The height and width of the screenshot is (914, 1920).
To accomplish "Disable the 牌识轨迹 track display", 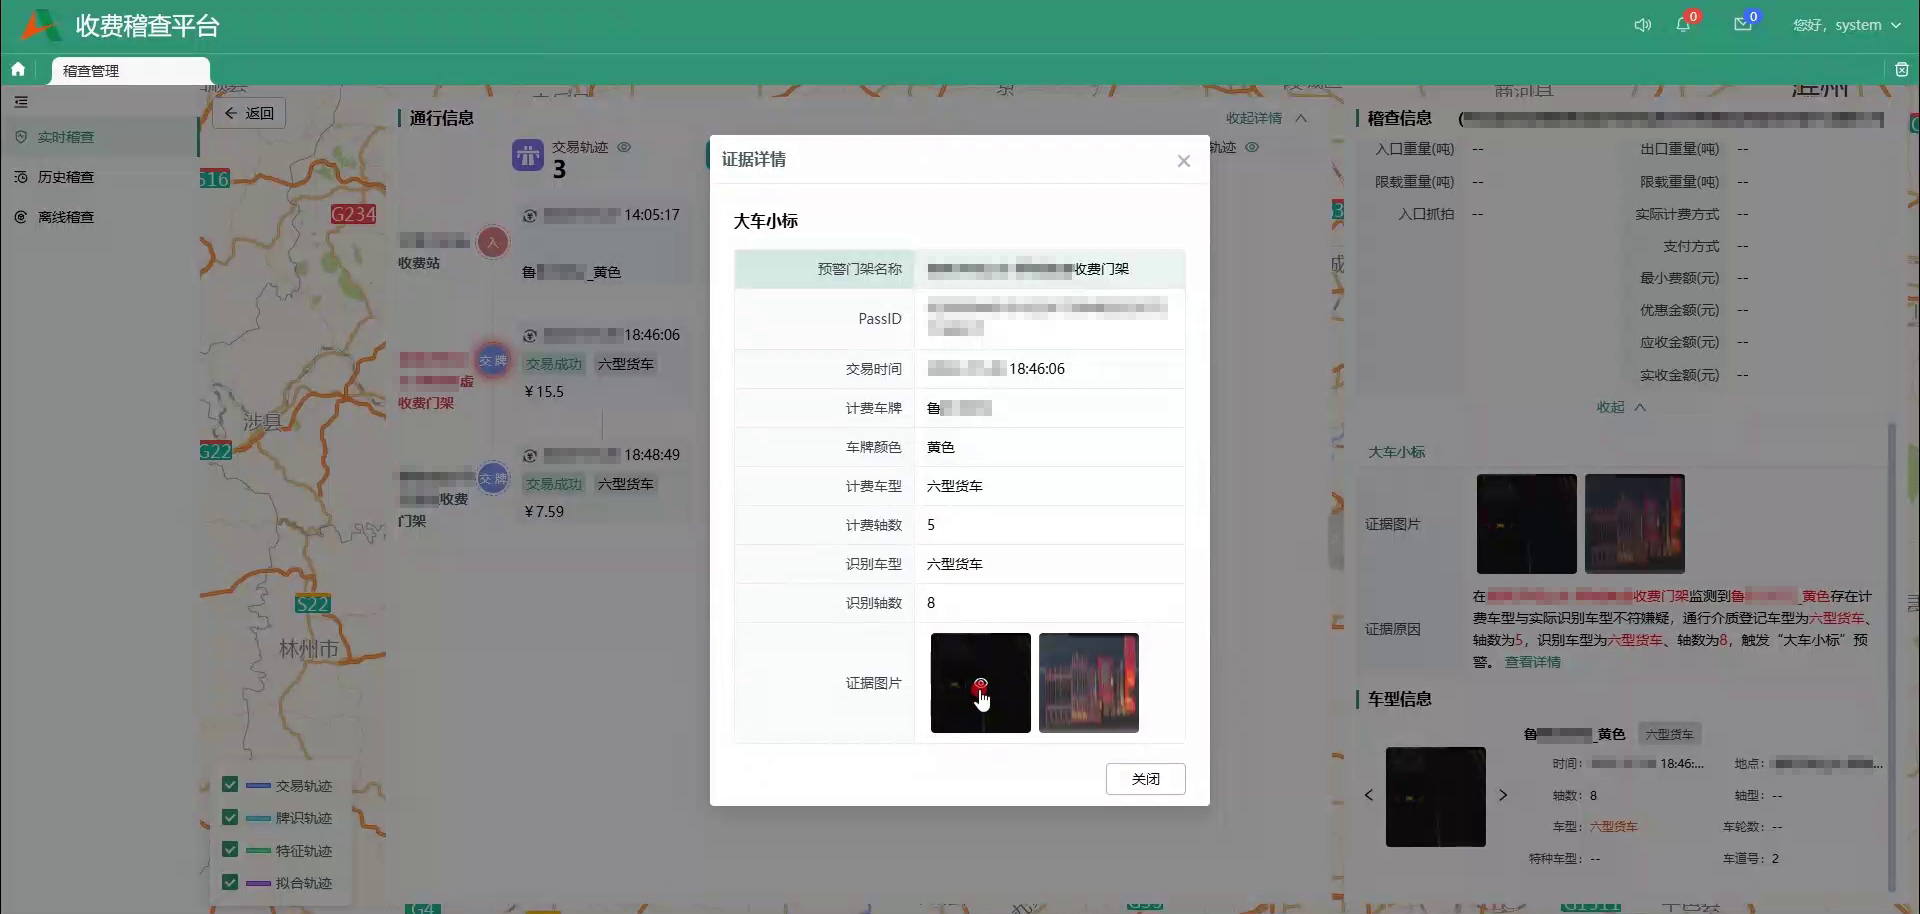I will (231, 818).
